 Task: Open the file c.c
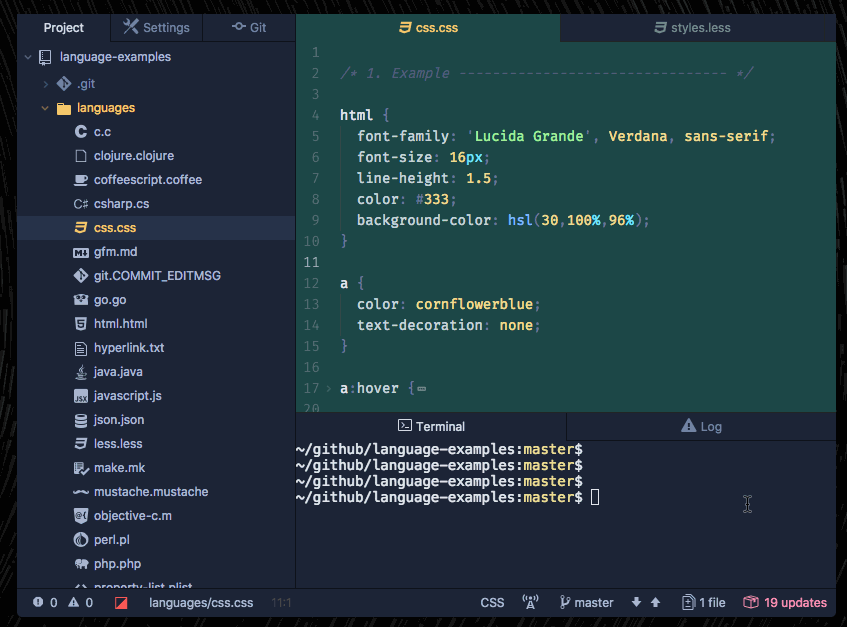point(102,132)
